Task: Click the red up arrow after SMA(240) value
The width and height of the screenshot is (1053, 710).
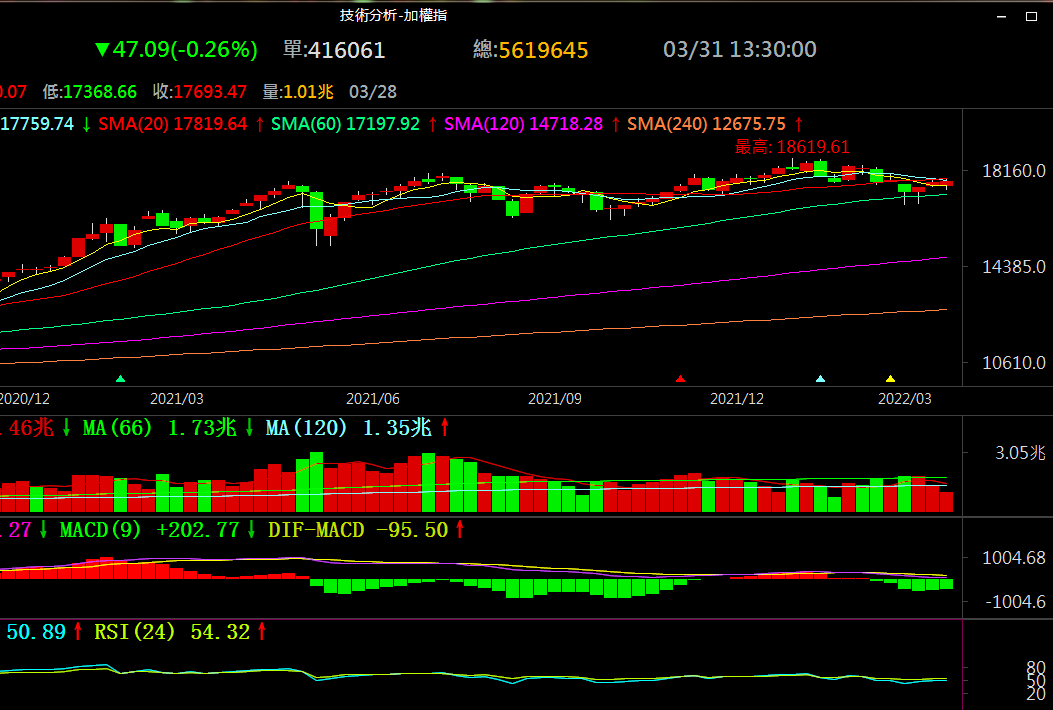Action: point(798,124)
